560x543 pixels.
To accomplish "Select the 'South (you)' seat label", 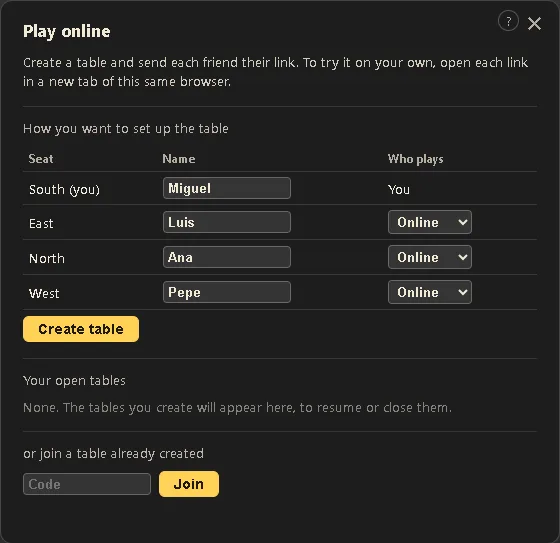I will pos(64,189).
